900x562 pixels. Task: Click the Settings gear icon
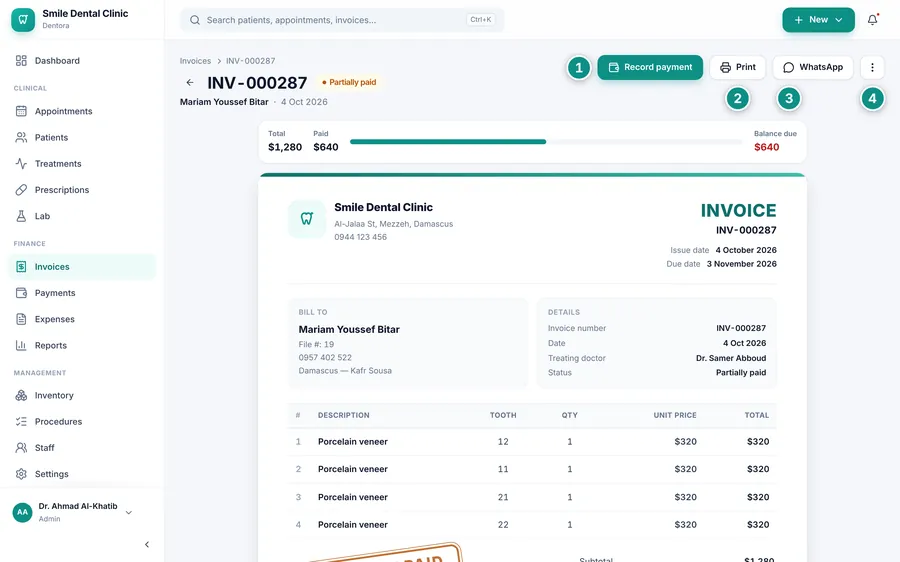(x=21, y=474)
